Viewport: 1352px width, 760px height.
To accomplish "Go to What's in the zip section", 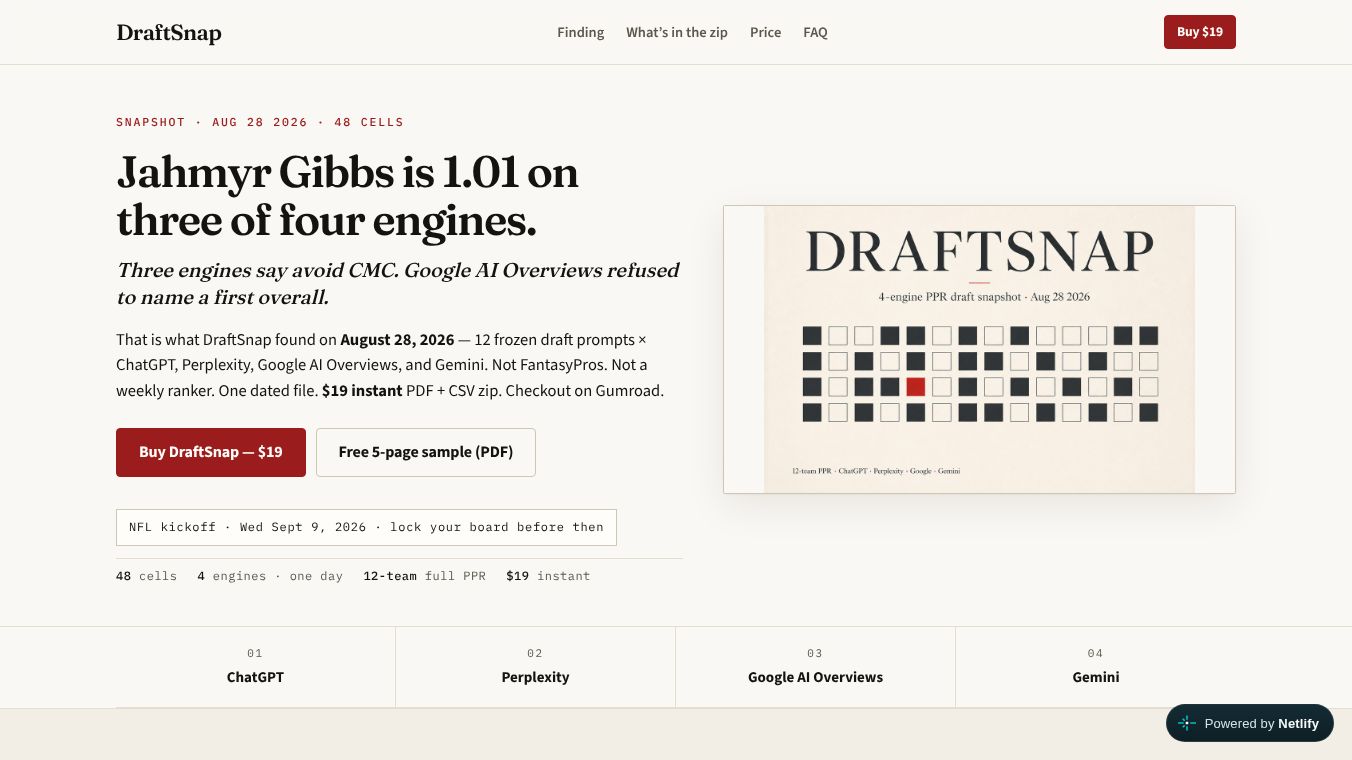I will tap(677, 32).
